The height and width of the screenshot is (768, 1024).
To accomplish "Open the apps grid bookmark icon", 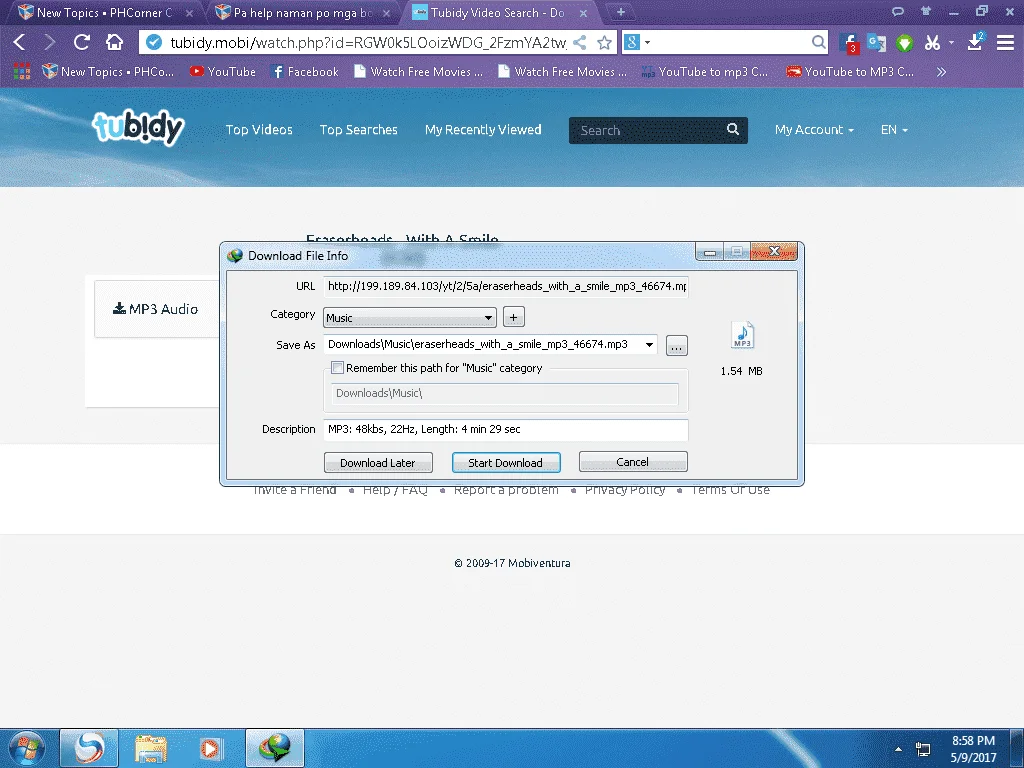I will click(22, 71).
